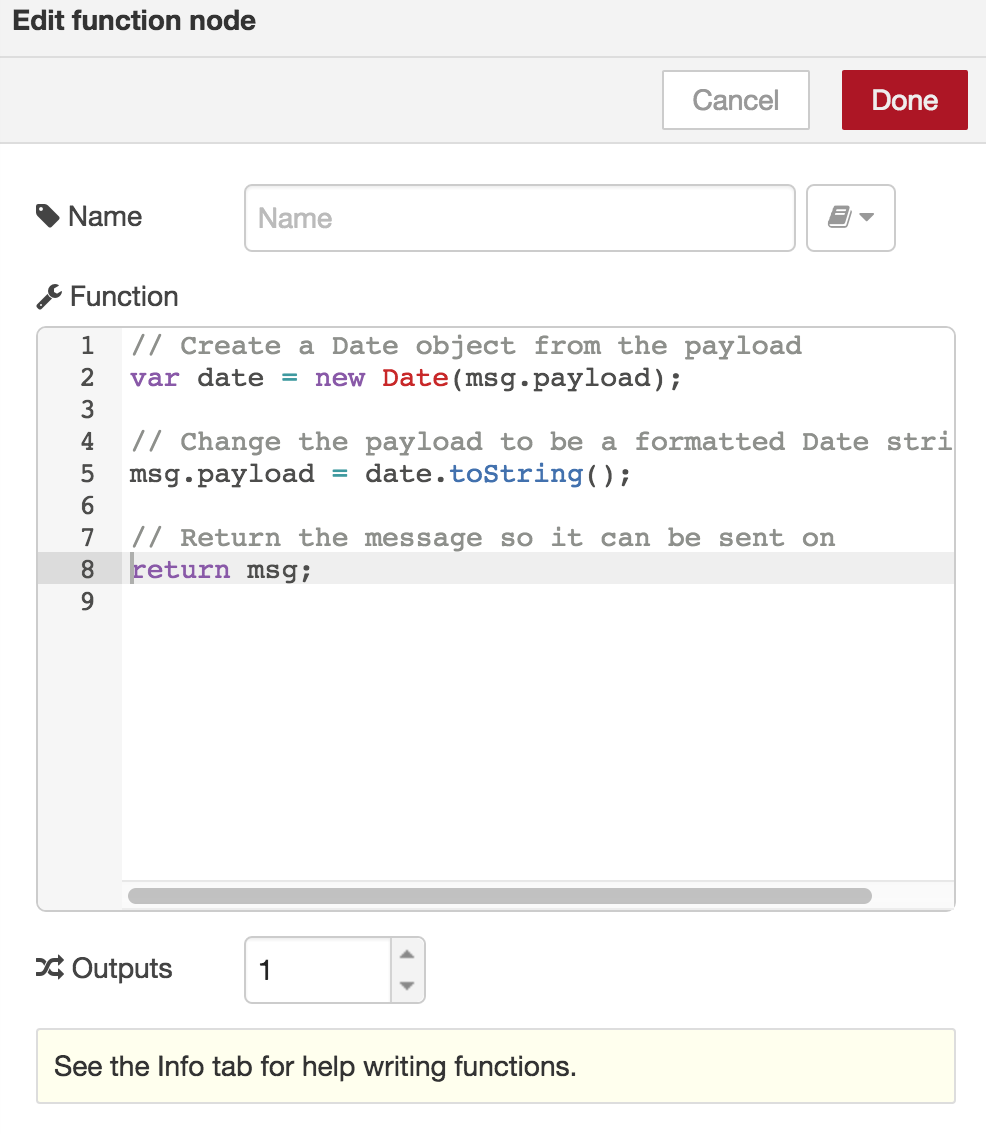Screen dimensions: 986x1134
Task: Click the Outputs number field
Action: tap(318, 970)
